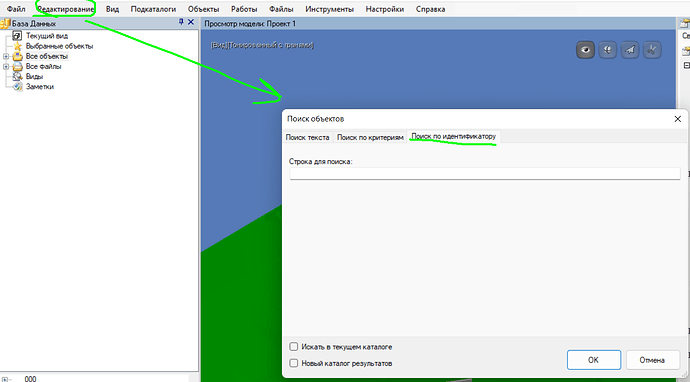
Task: Expand the Все объекты tree node
Action: [x=6, y=56]
